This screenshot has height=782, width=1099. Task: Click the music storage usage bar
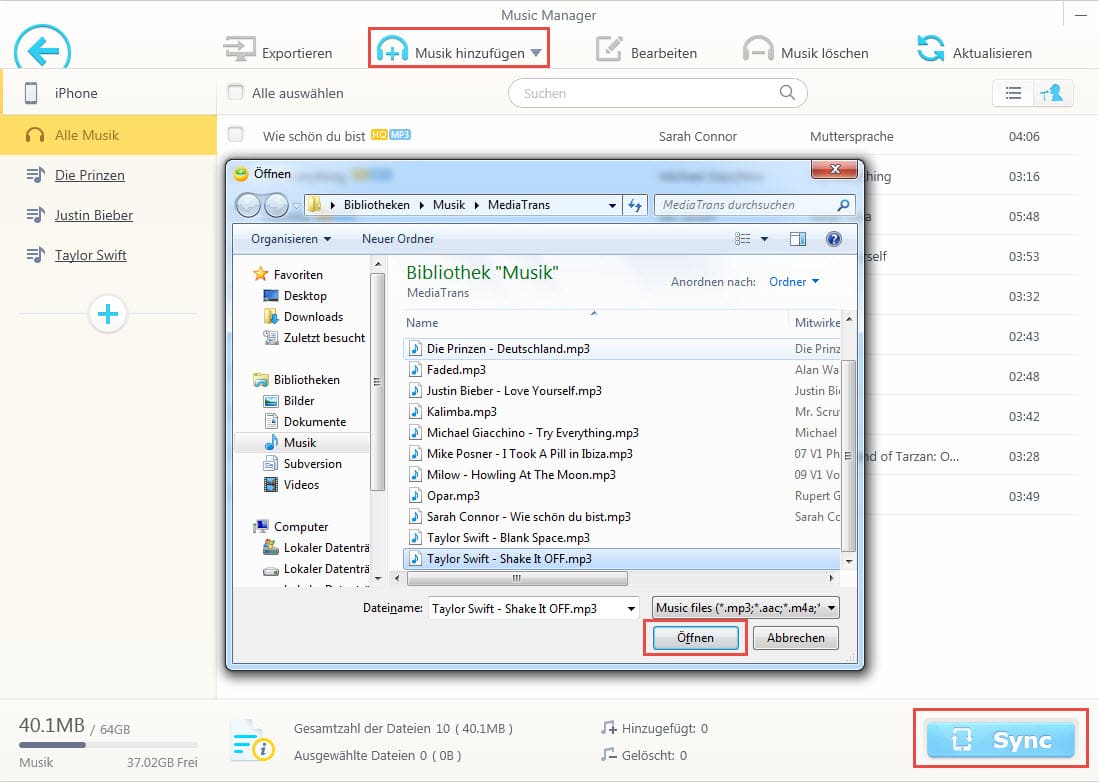point(108,745)
